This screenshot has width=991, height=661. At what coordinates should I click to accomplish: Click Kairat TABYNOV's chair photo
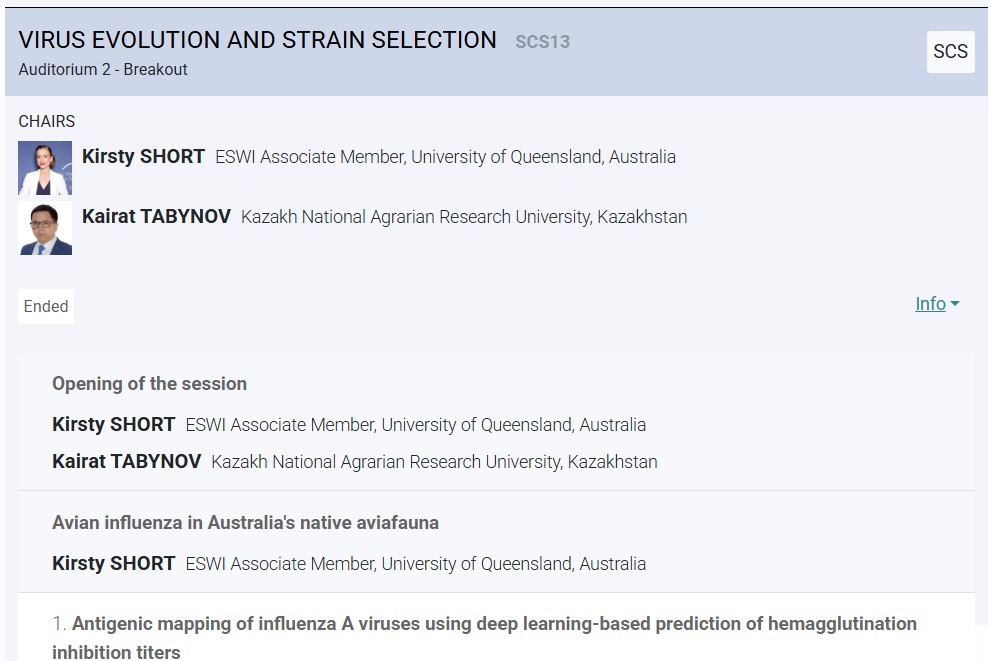[x=45, y=228]
